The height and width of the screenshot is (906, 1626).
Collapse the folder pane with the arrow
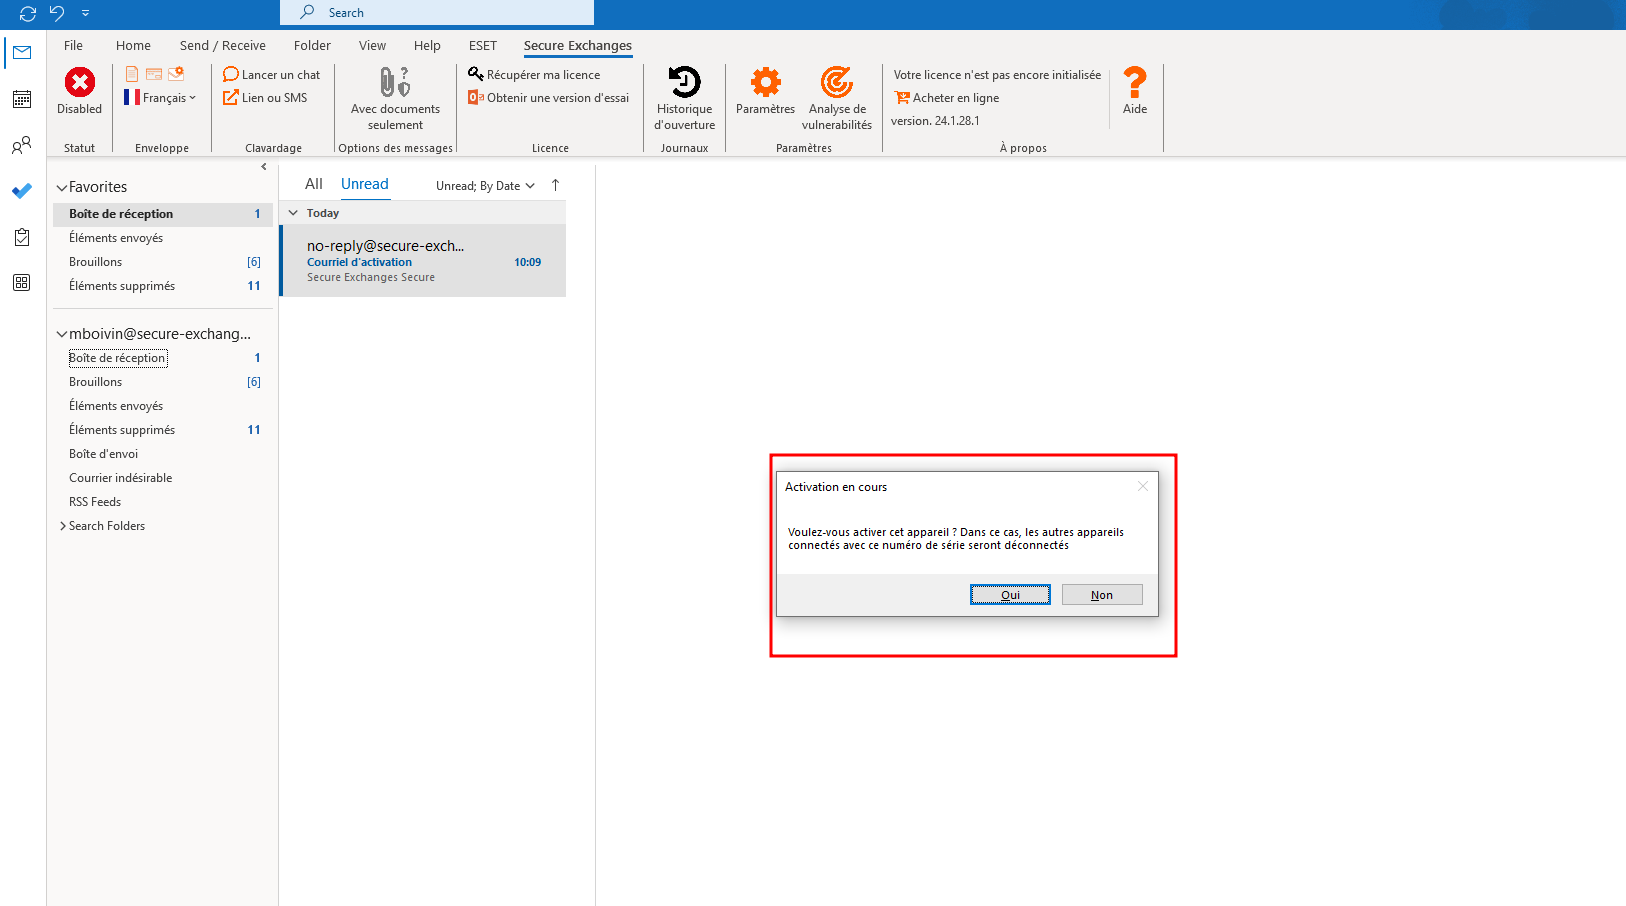pyautogui.click(x=264, y=167)
